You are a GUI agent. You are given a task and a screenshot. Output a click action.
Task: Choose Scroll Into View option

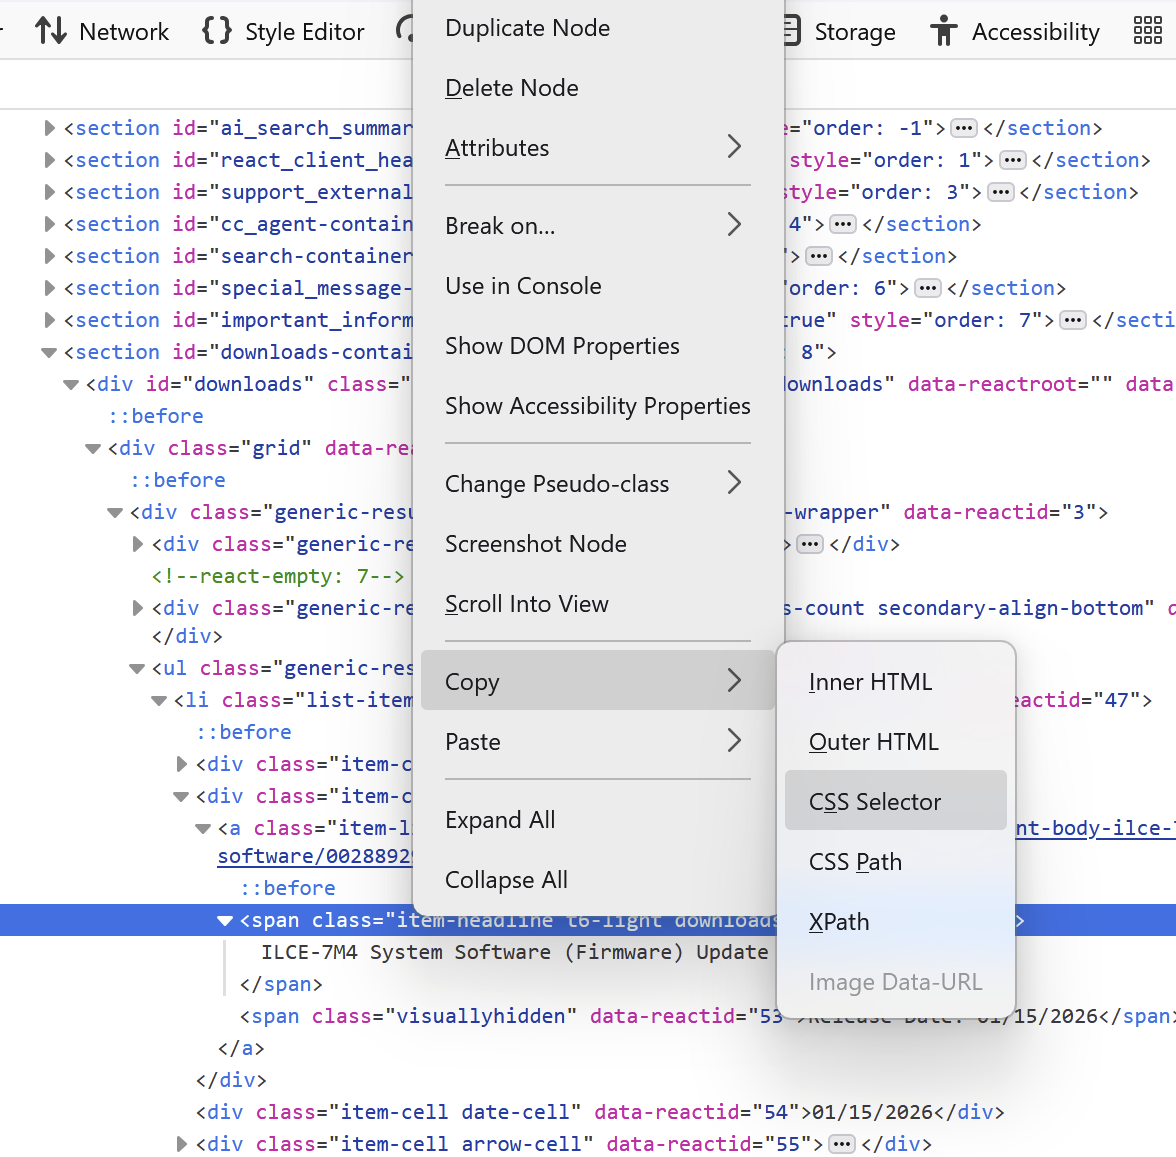527,604
